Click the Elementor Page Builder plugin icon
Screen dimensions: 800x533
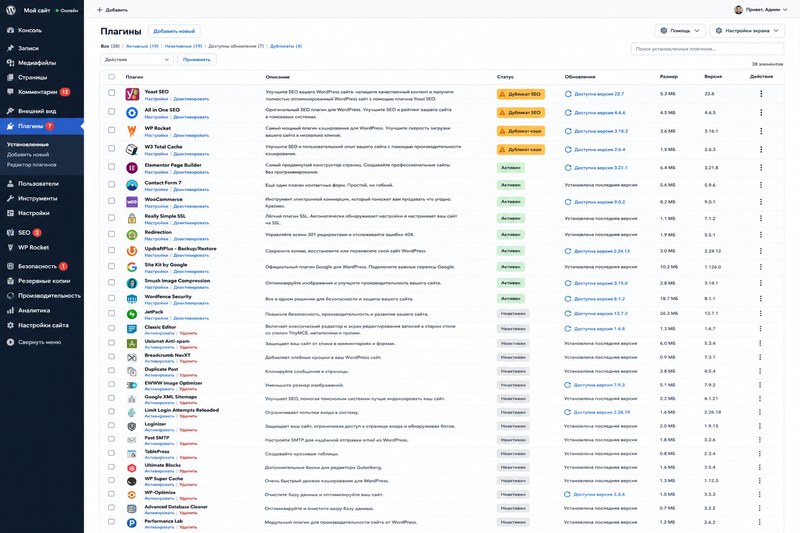coord(132,168)
